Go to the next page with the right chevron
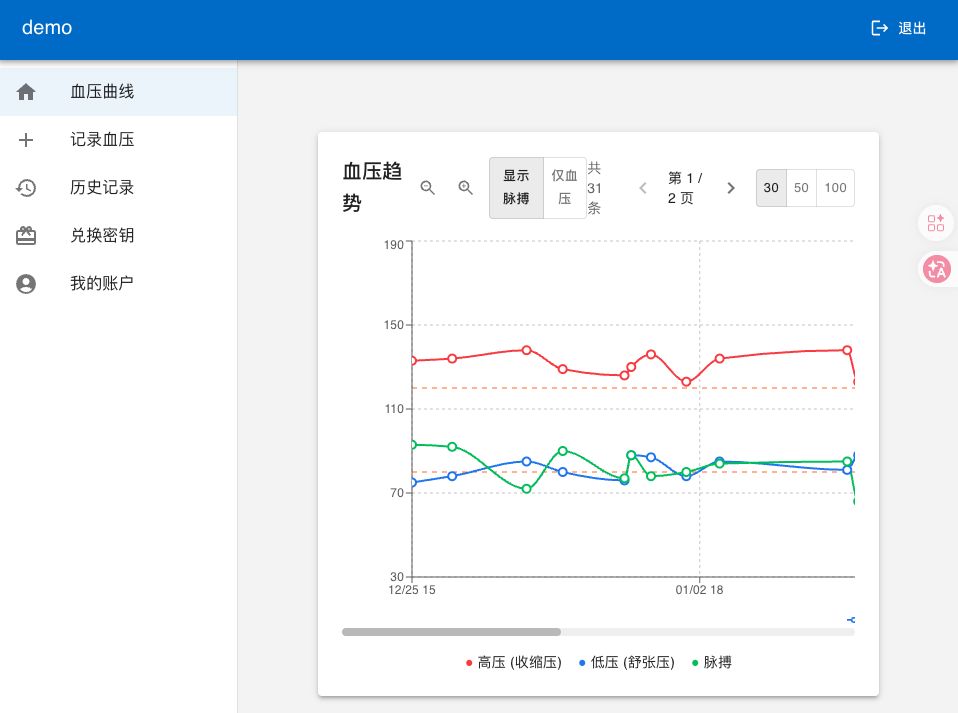Viewport: 958px width, 713px height. point(731,188)
